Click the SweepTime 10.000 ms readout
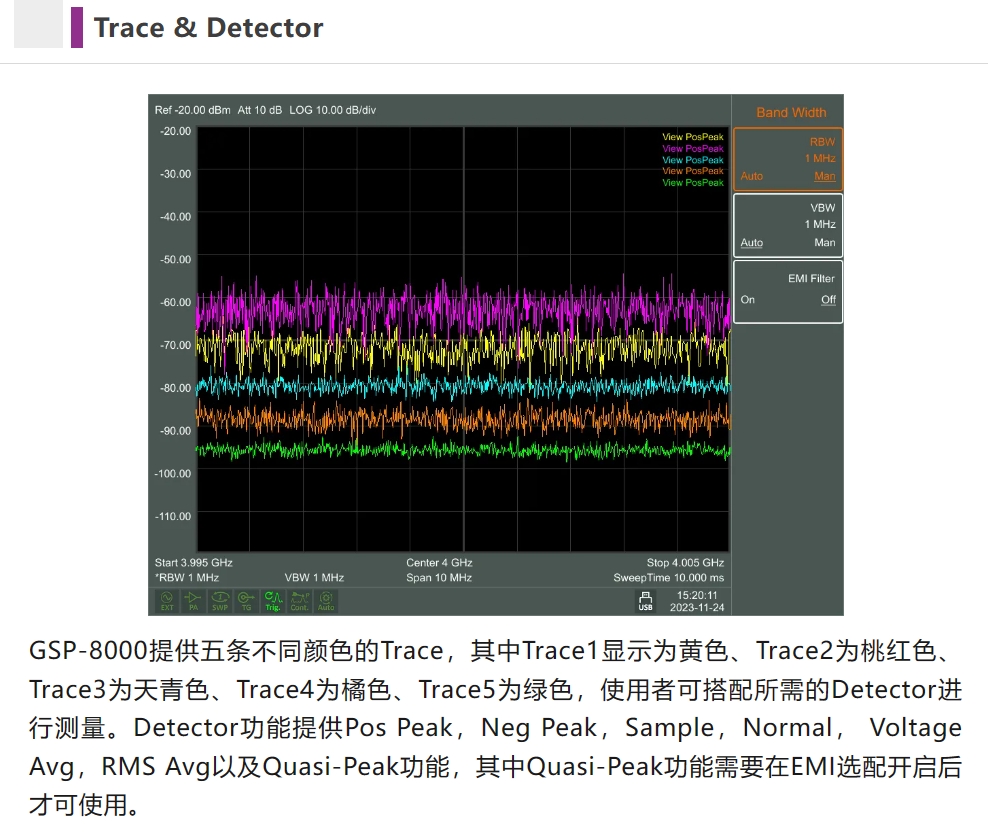 668,578
